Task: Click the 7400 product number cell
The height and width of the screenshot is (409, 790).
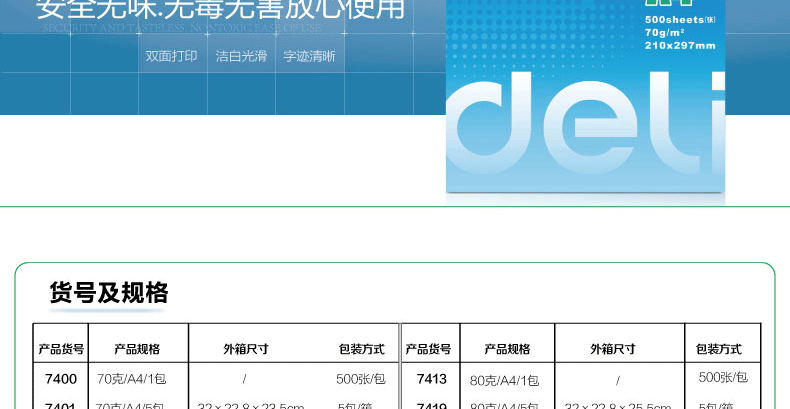Action: pyautogui.click(x=61, y=379)
